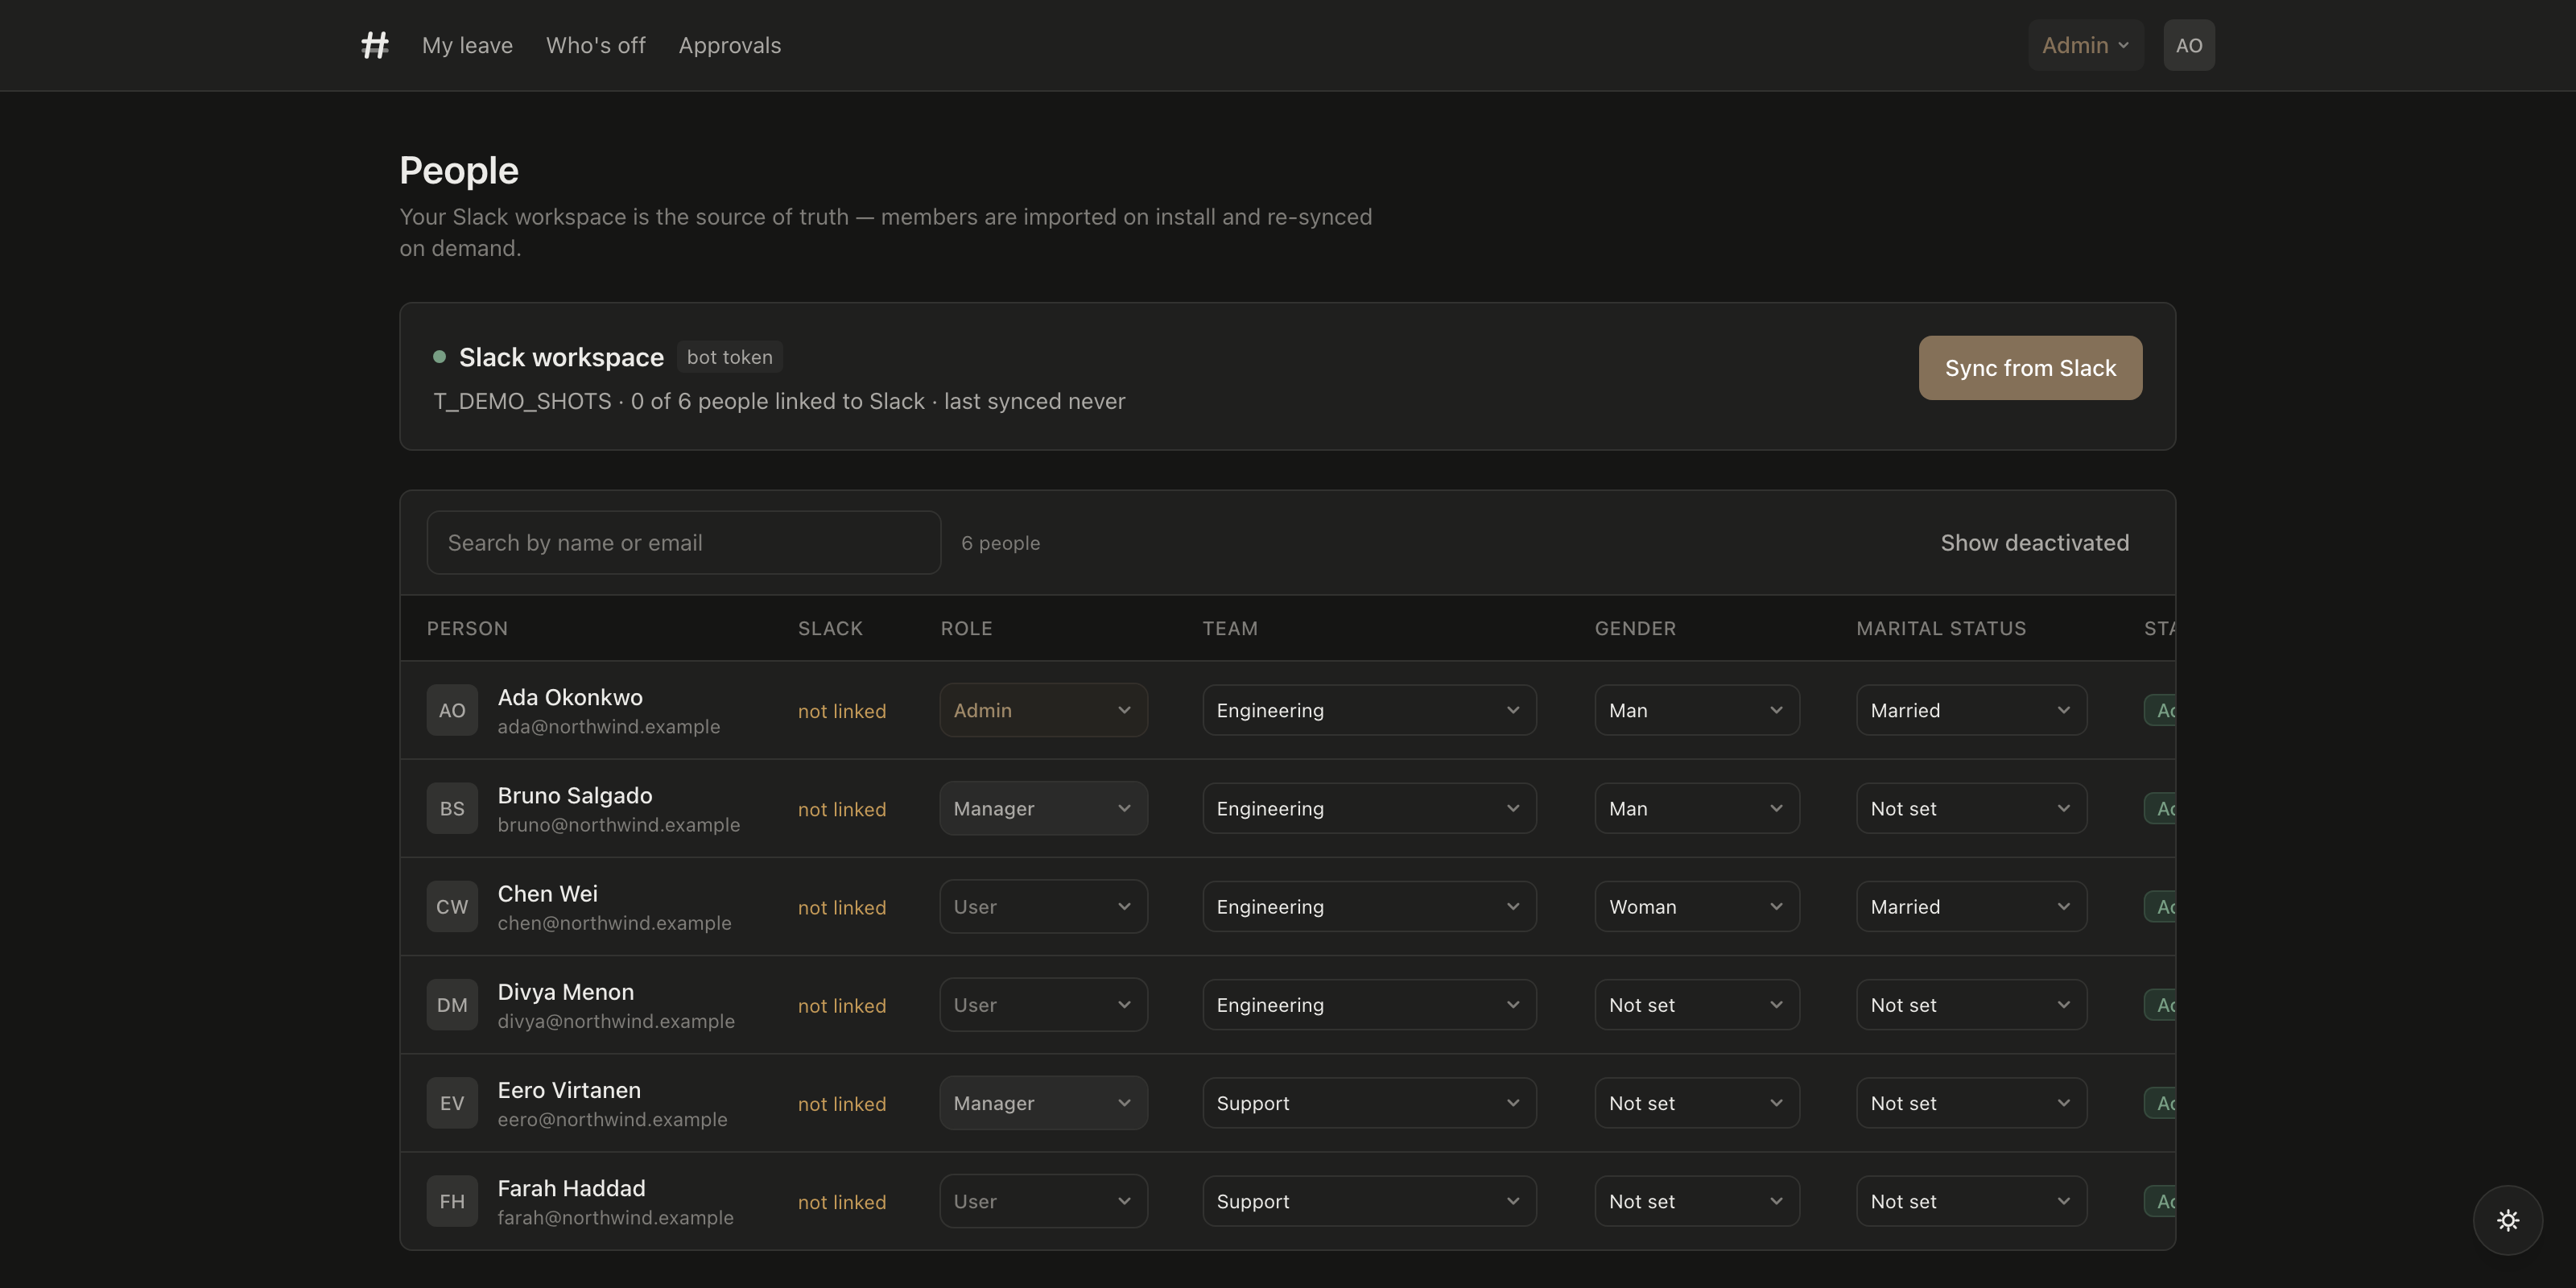2576x1288 pixels.
Task: Open Bruno Salgado's Manager role dropdown
Action: [x=1043, y=808]
